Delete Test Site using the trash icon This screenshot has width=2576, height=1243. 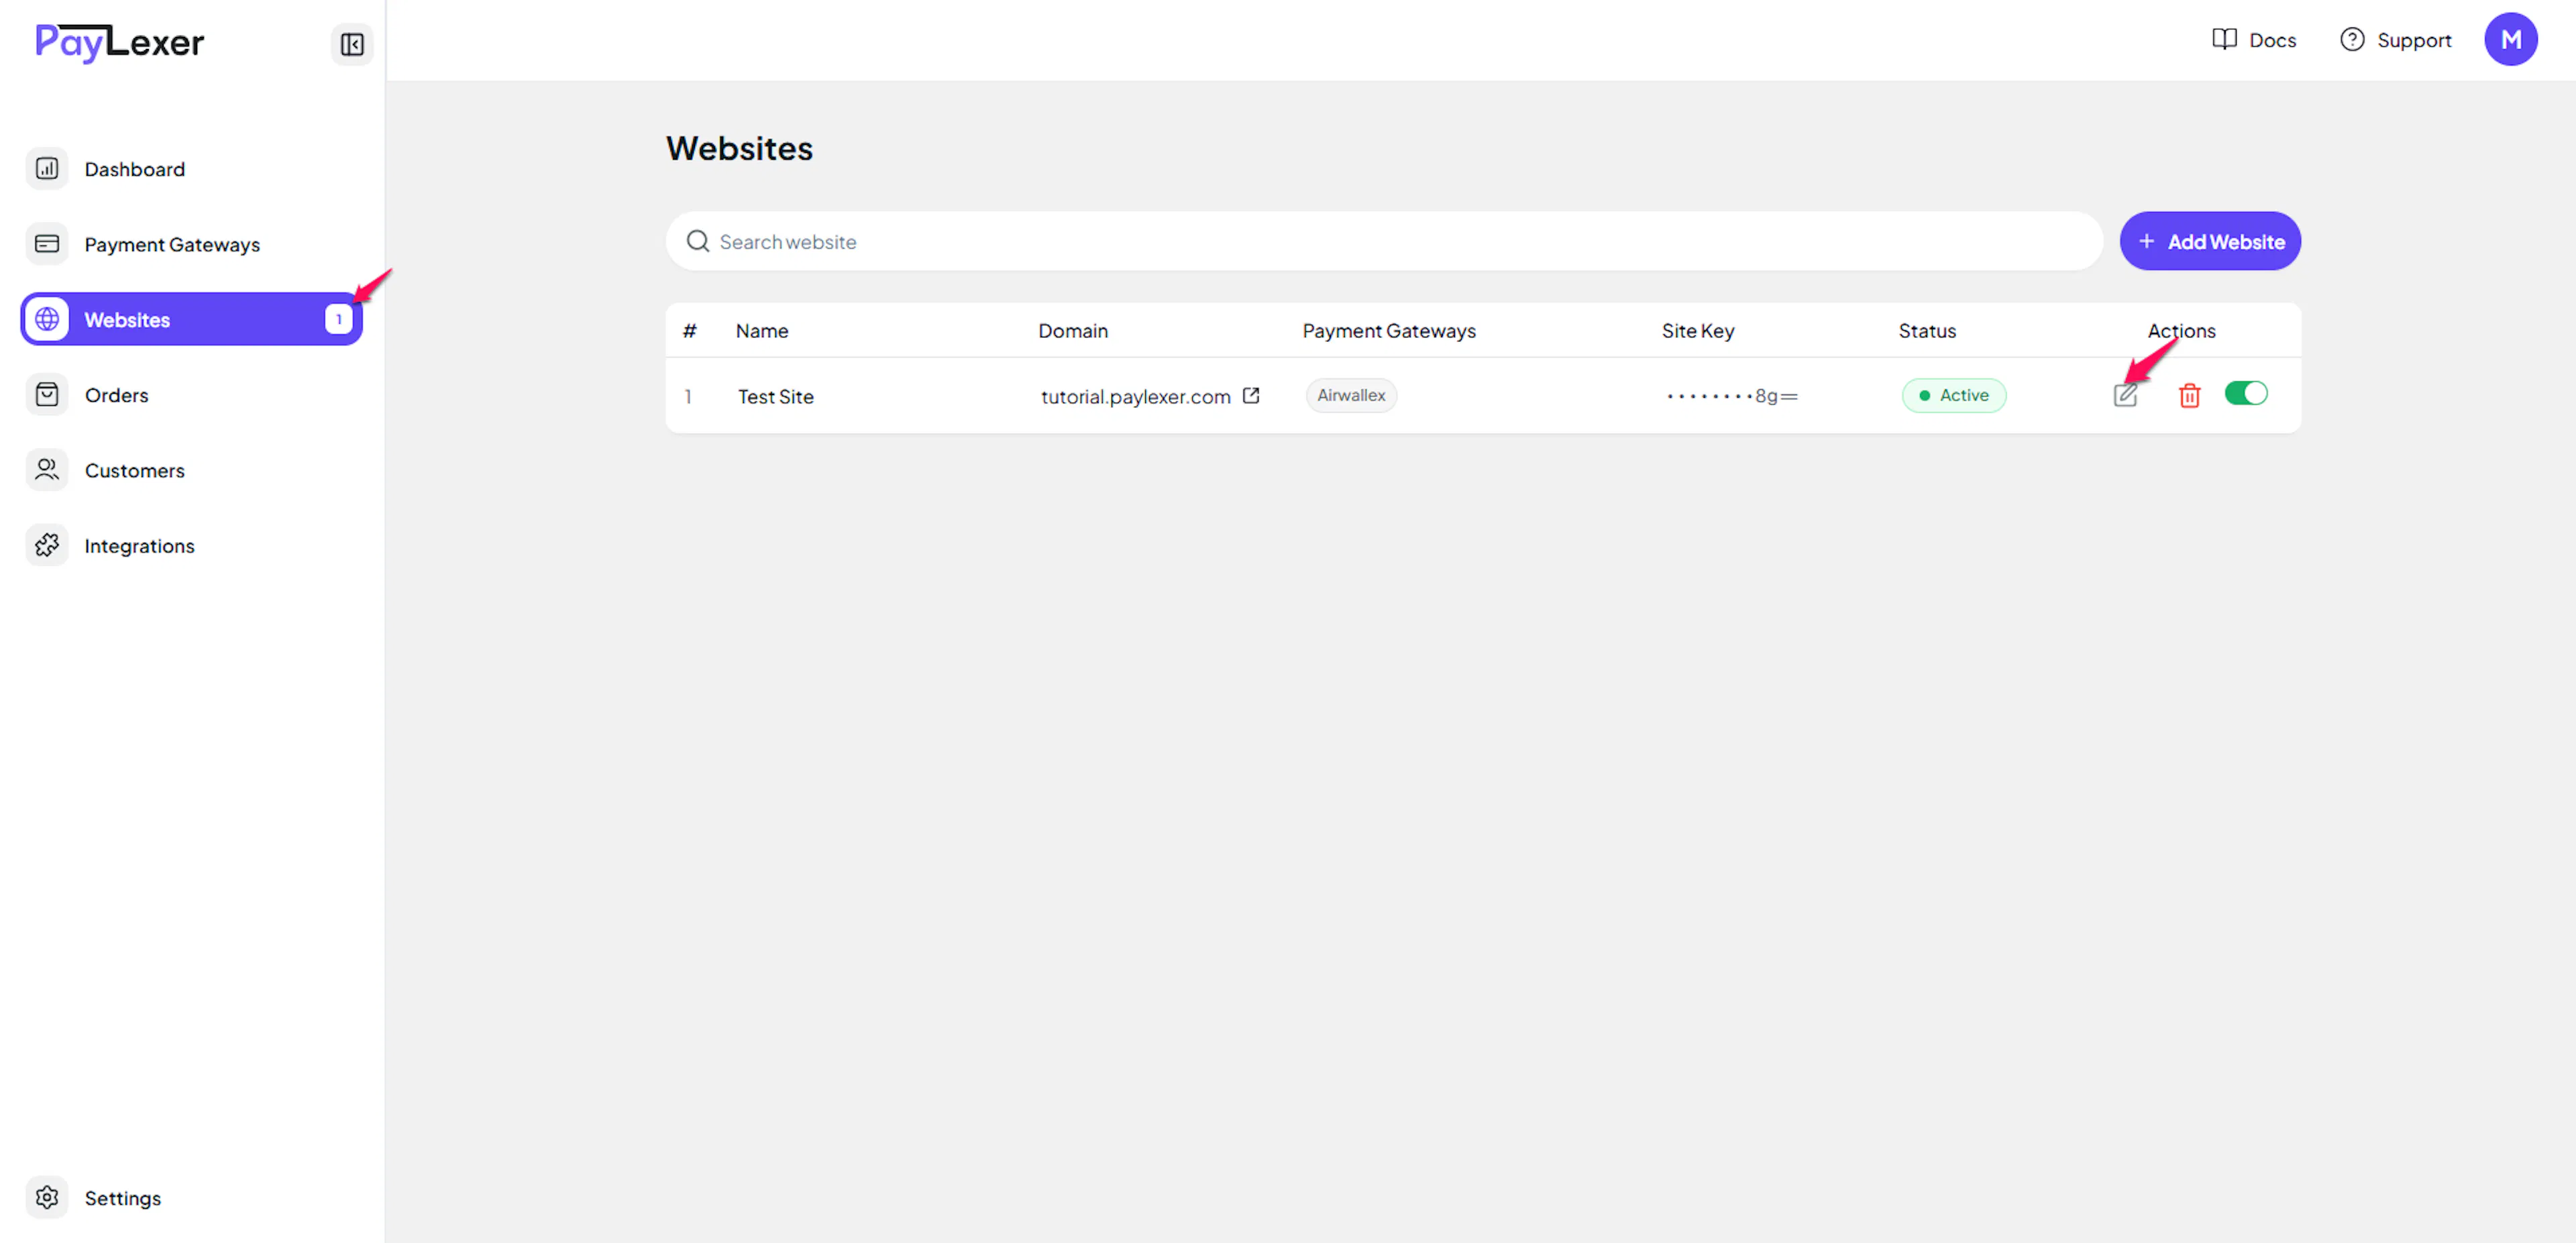tap(2189, 396)
